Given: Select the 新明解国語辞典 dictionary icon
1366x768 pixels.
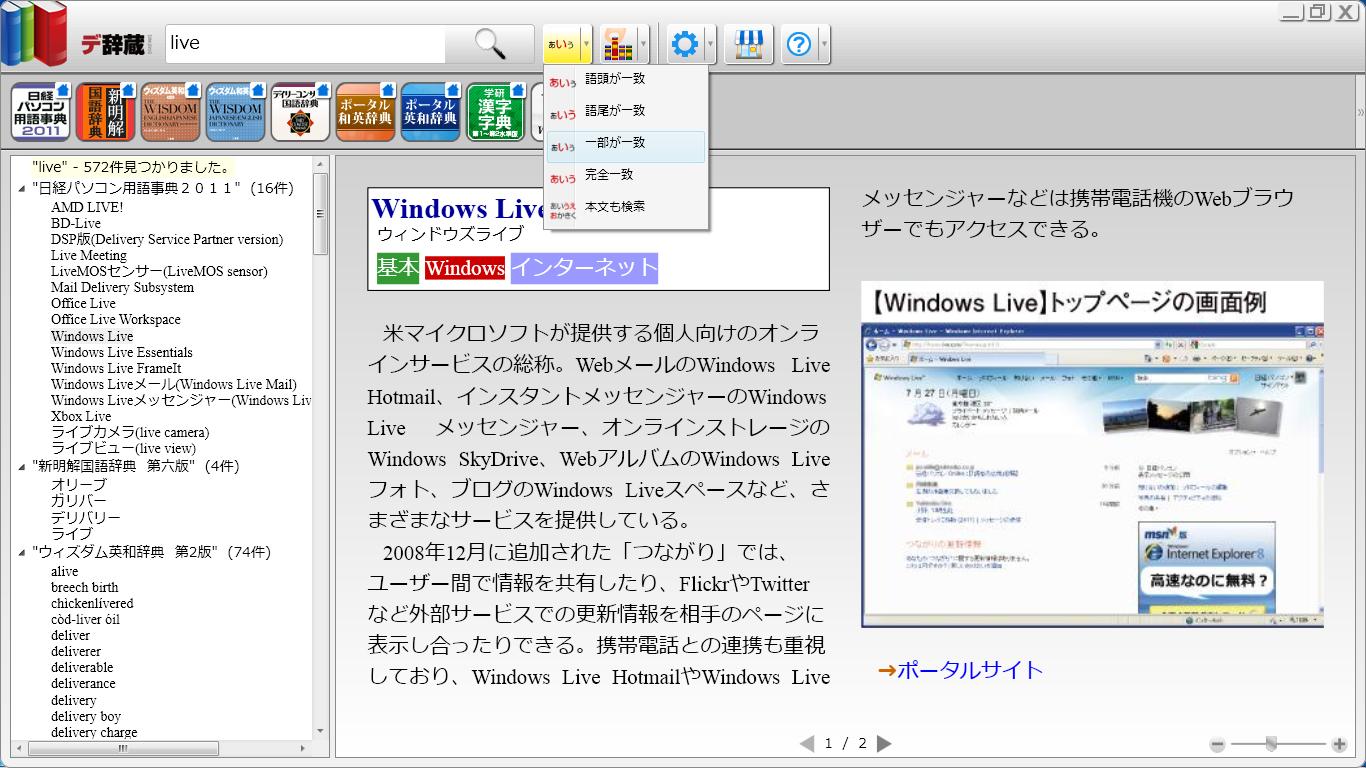Looking at the screenshot, I should [105, 112].
